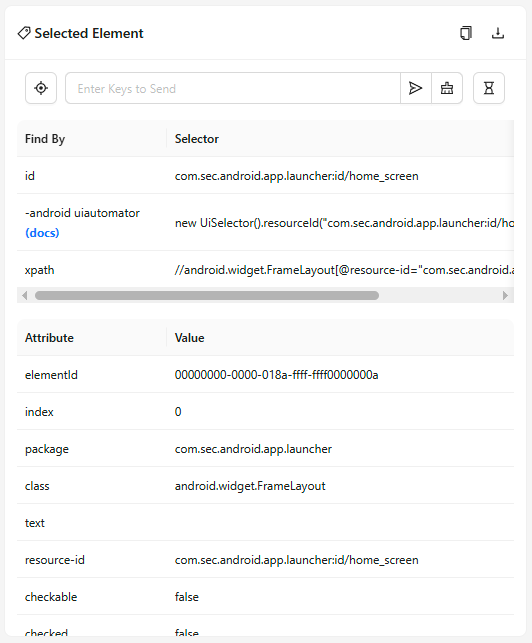Copy attributes with the clipboard icon
This screenshot has width=532, height=643.
coord(466,33)
